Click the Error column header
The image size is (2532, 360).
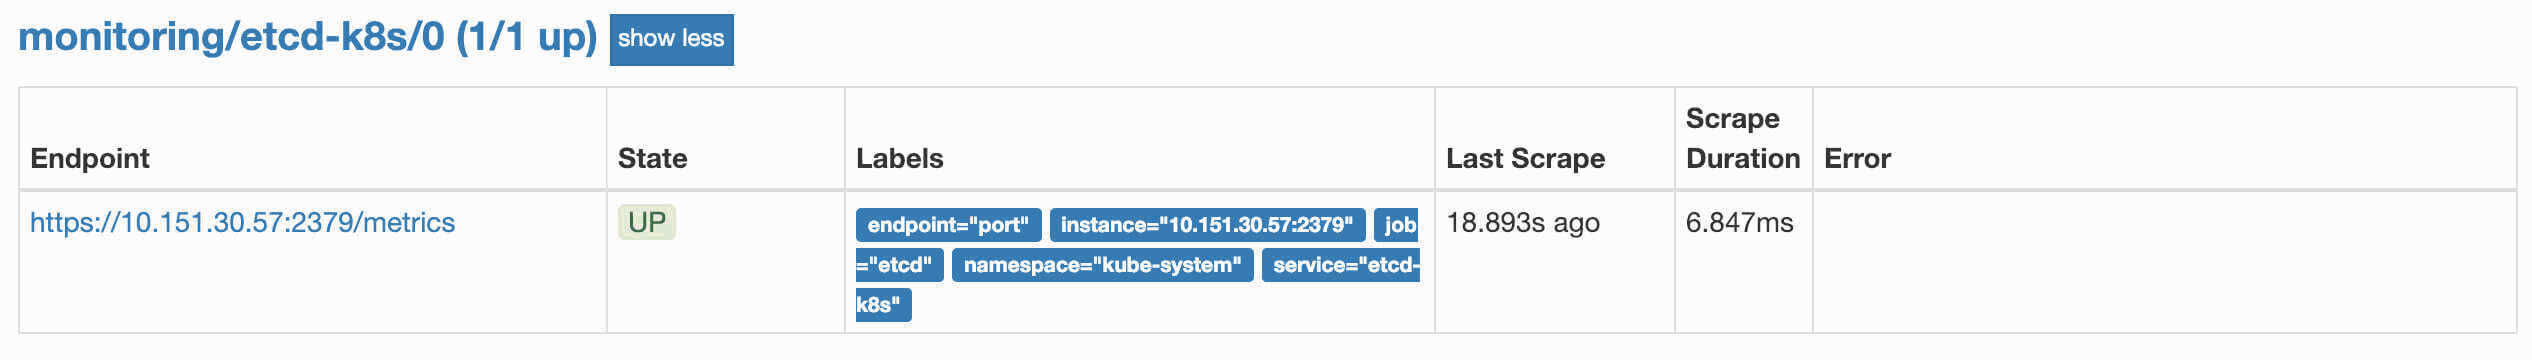(x=1857, y=158)
